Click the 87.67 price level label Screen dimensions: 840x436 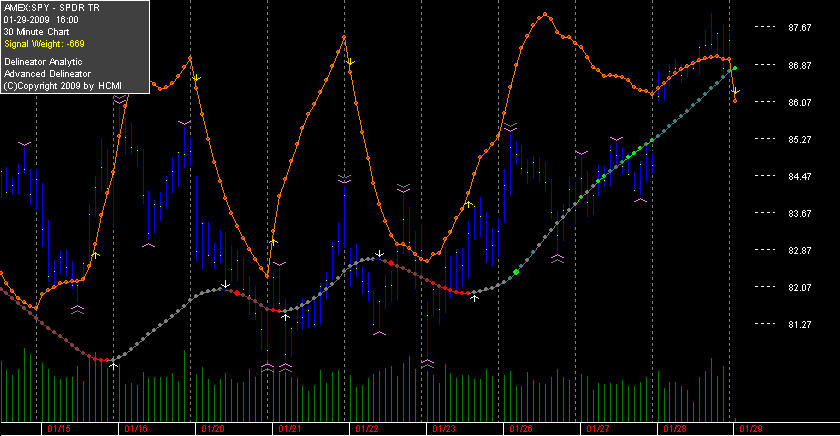(x=799, y=28)
